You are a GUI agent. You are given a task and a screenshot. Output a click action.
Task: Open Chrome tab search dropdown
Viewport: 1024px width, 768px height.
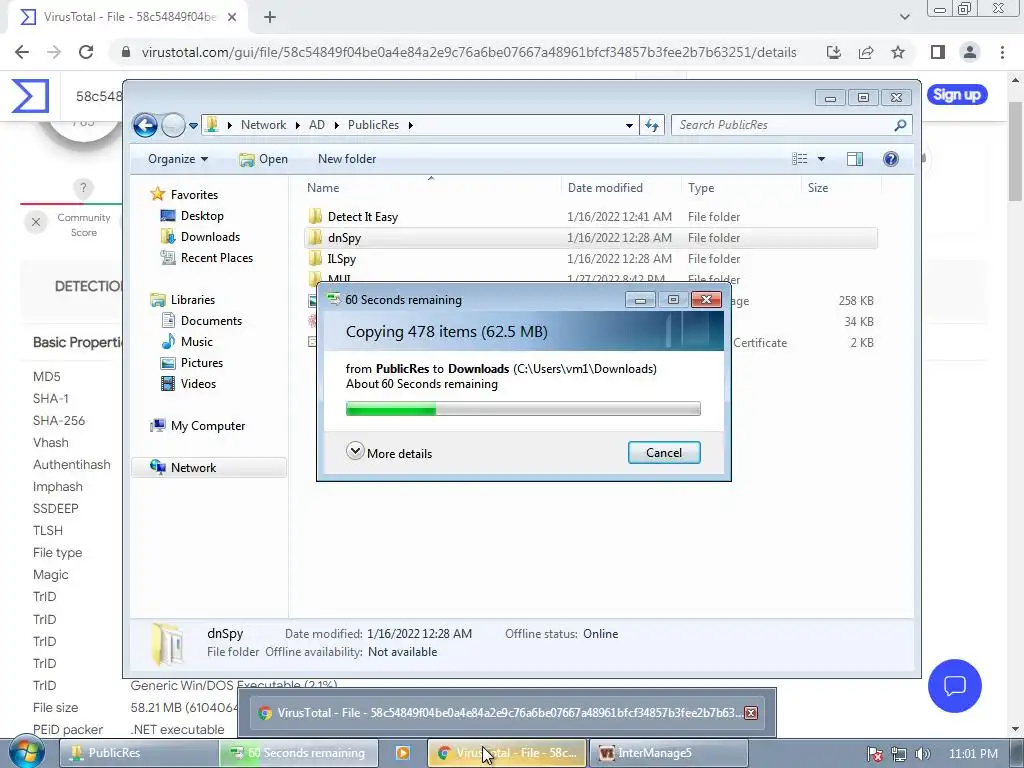pyautogui.click(x=904, y=18)
